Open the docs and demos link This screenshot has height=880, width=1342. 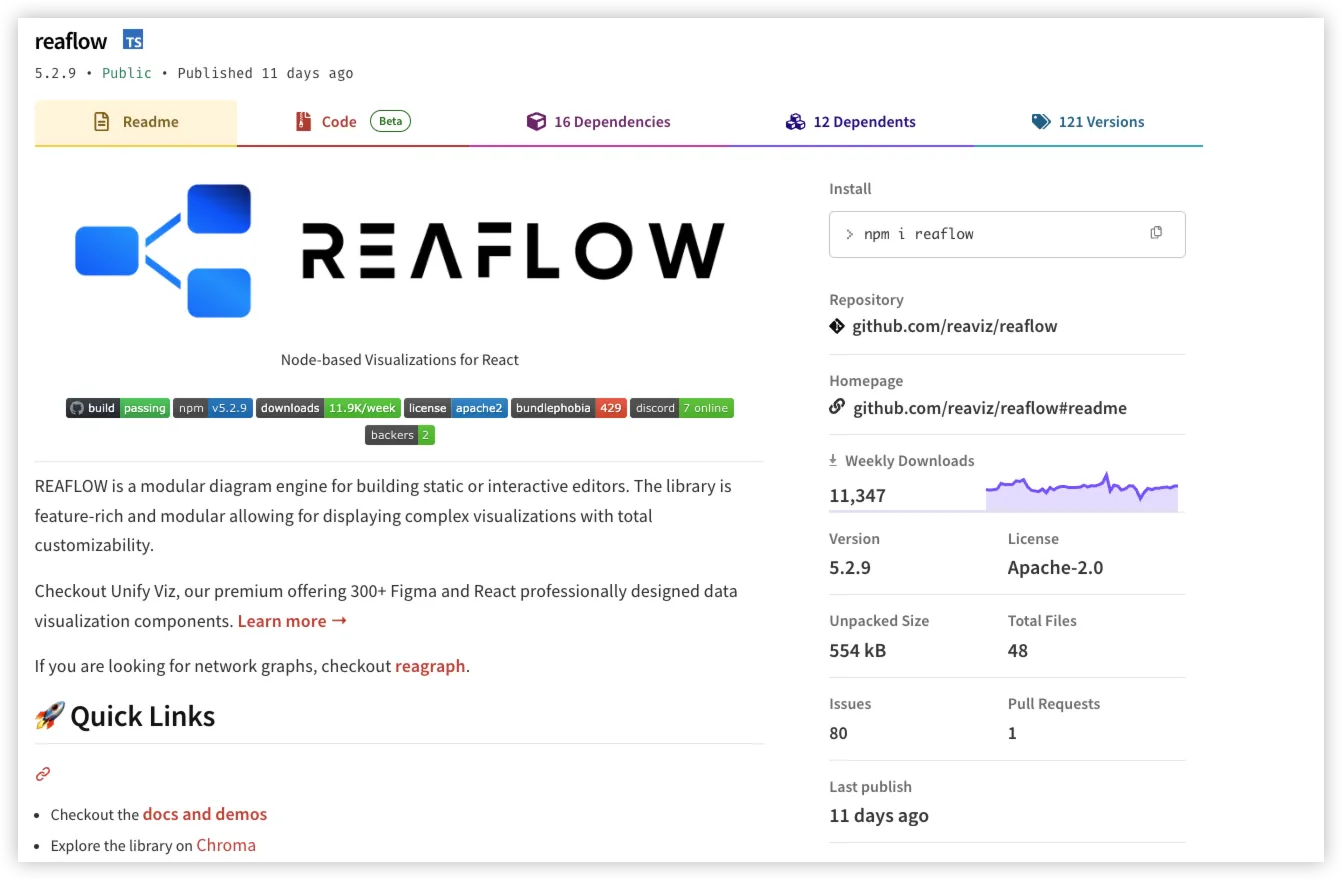click(x=205, y=814)
